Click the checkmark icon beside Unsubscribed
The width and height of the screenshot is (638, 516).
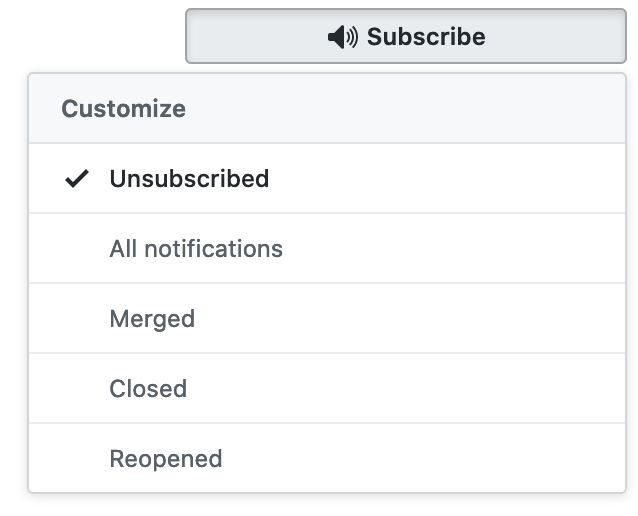pos(76,179)
